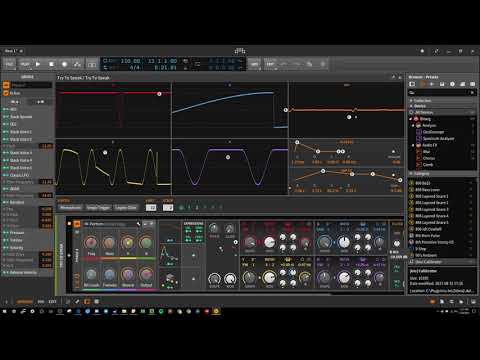Open the PLAY menu in the transport bar
Screen dimensions: 480x360
[x=24, y=64]
